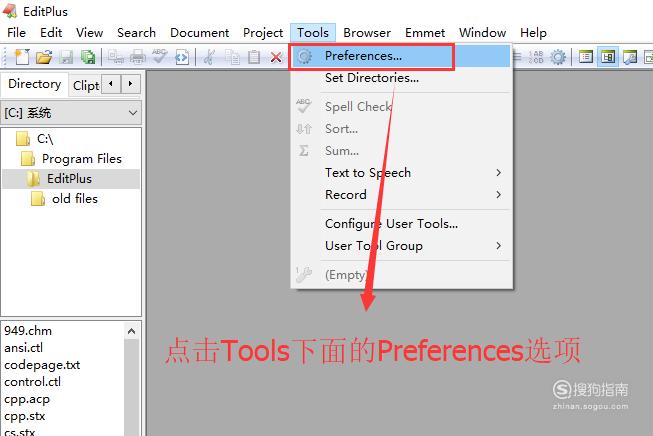Open the File menu
The image size is (653, 436).
coord(16,32)
